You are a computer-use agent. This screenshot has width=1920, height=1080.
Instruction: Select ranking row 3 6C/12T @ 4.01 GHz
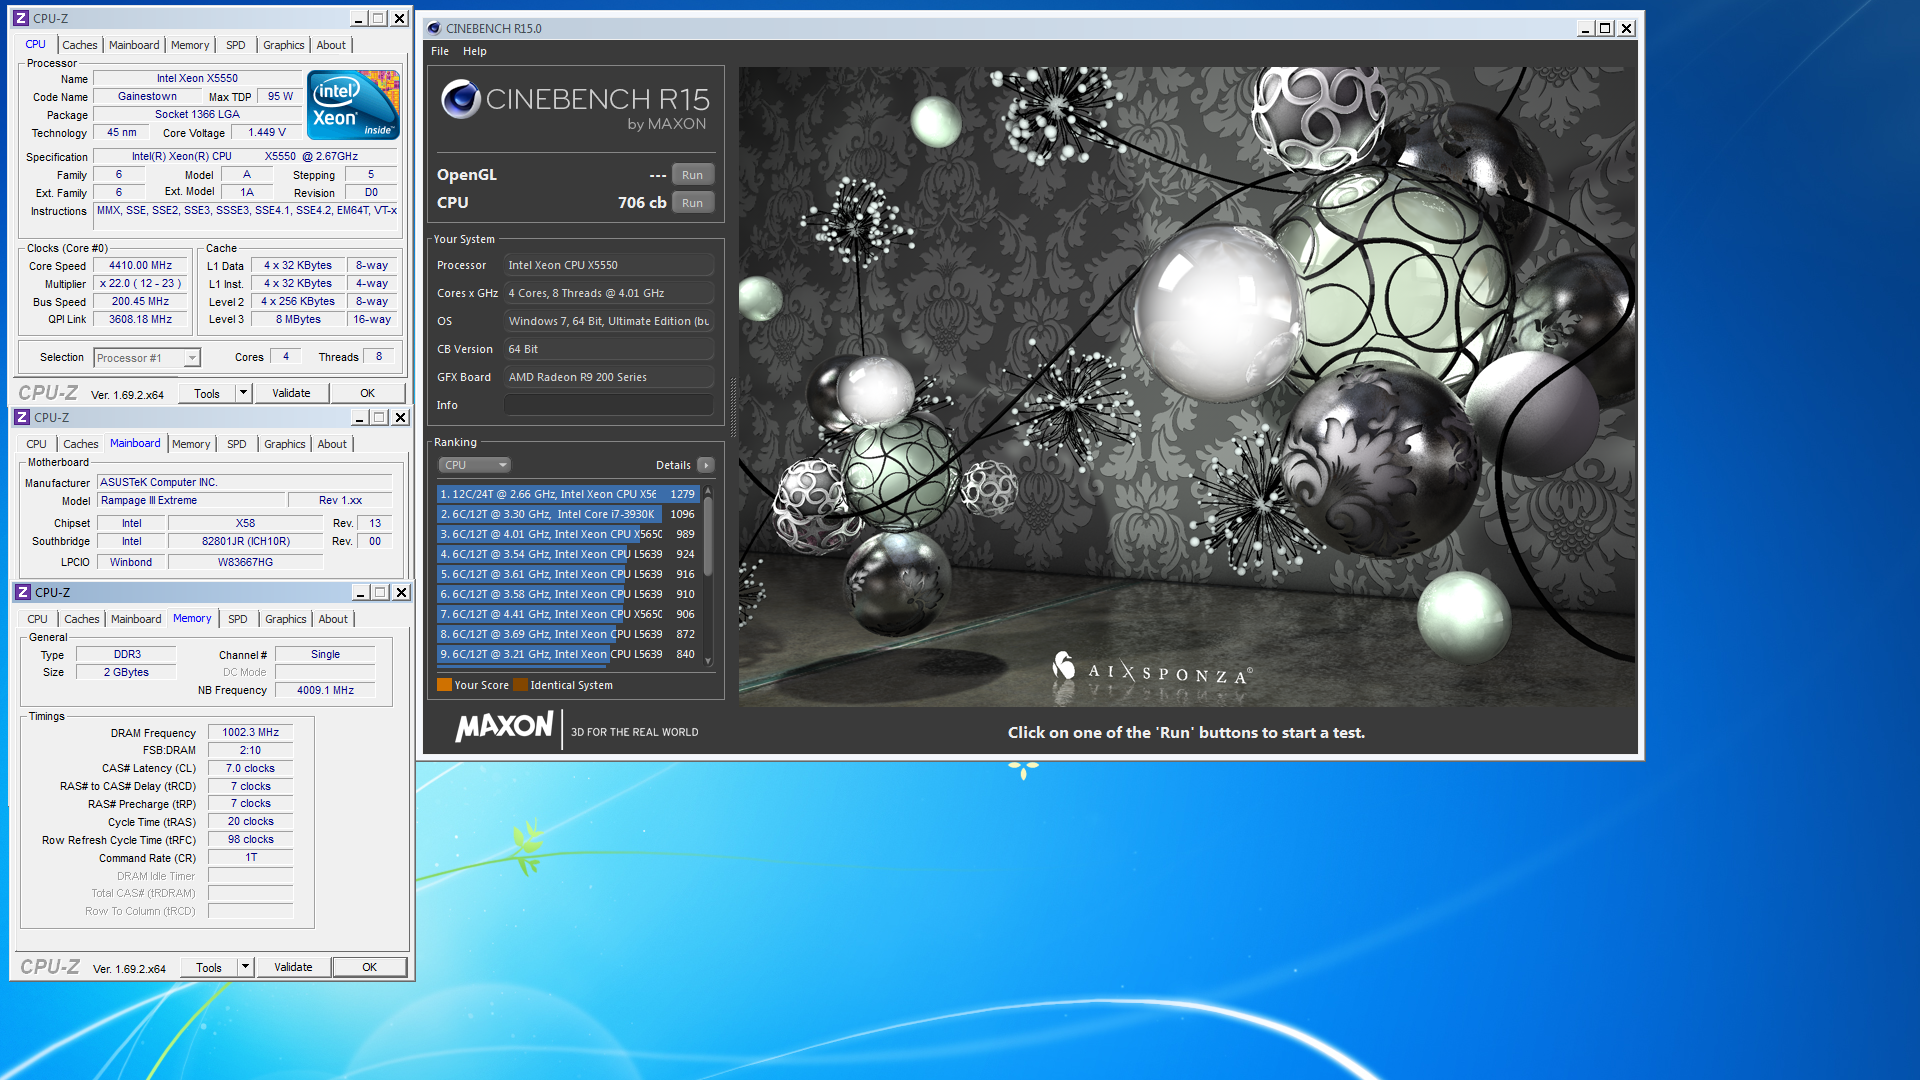coord(567,534)
